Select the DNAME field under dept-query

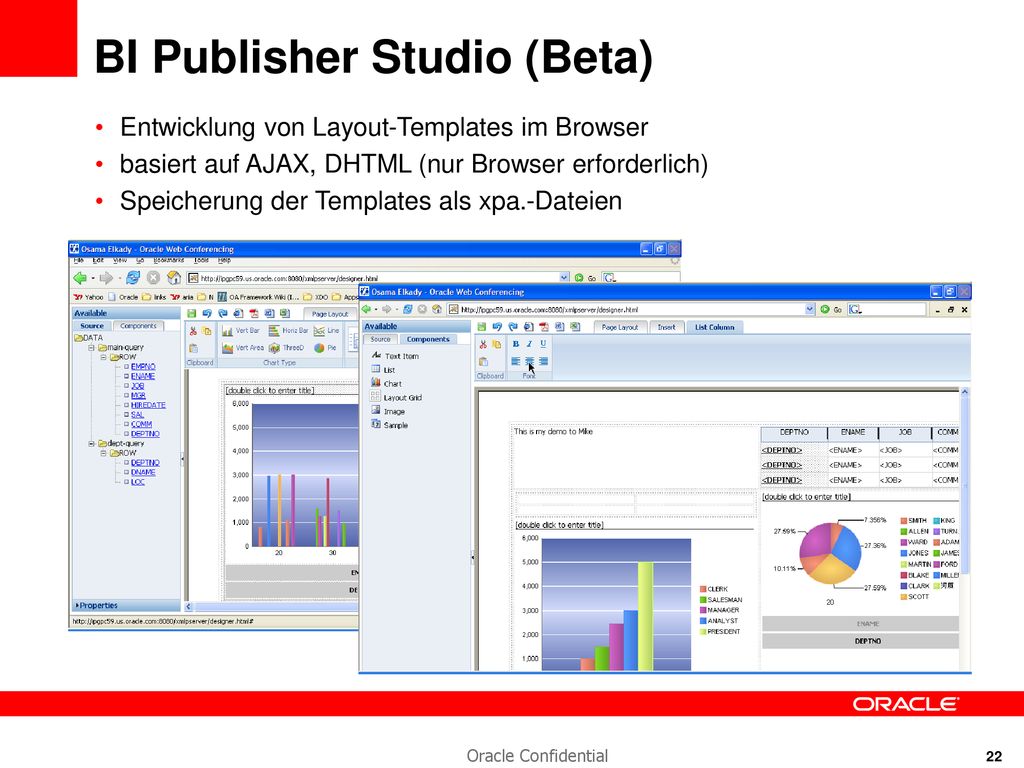(x=143, y=473)
